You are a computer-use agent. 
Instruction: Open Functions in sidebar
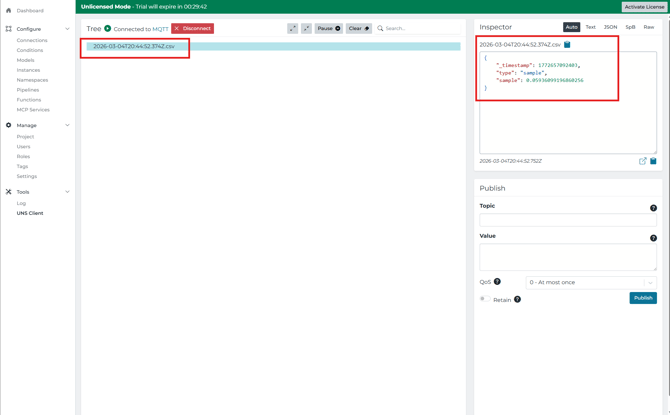click(x=29, y=100)
